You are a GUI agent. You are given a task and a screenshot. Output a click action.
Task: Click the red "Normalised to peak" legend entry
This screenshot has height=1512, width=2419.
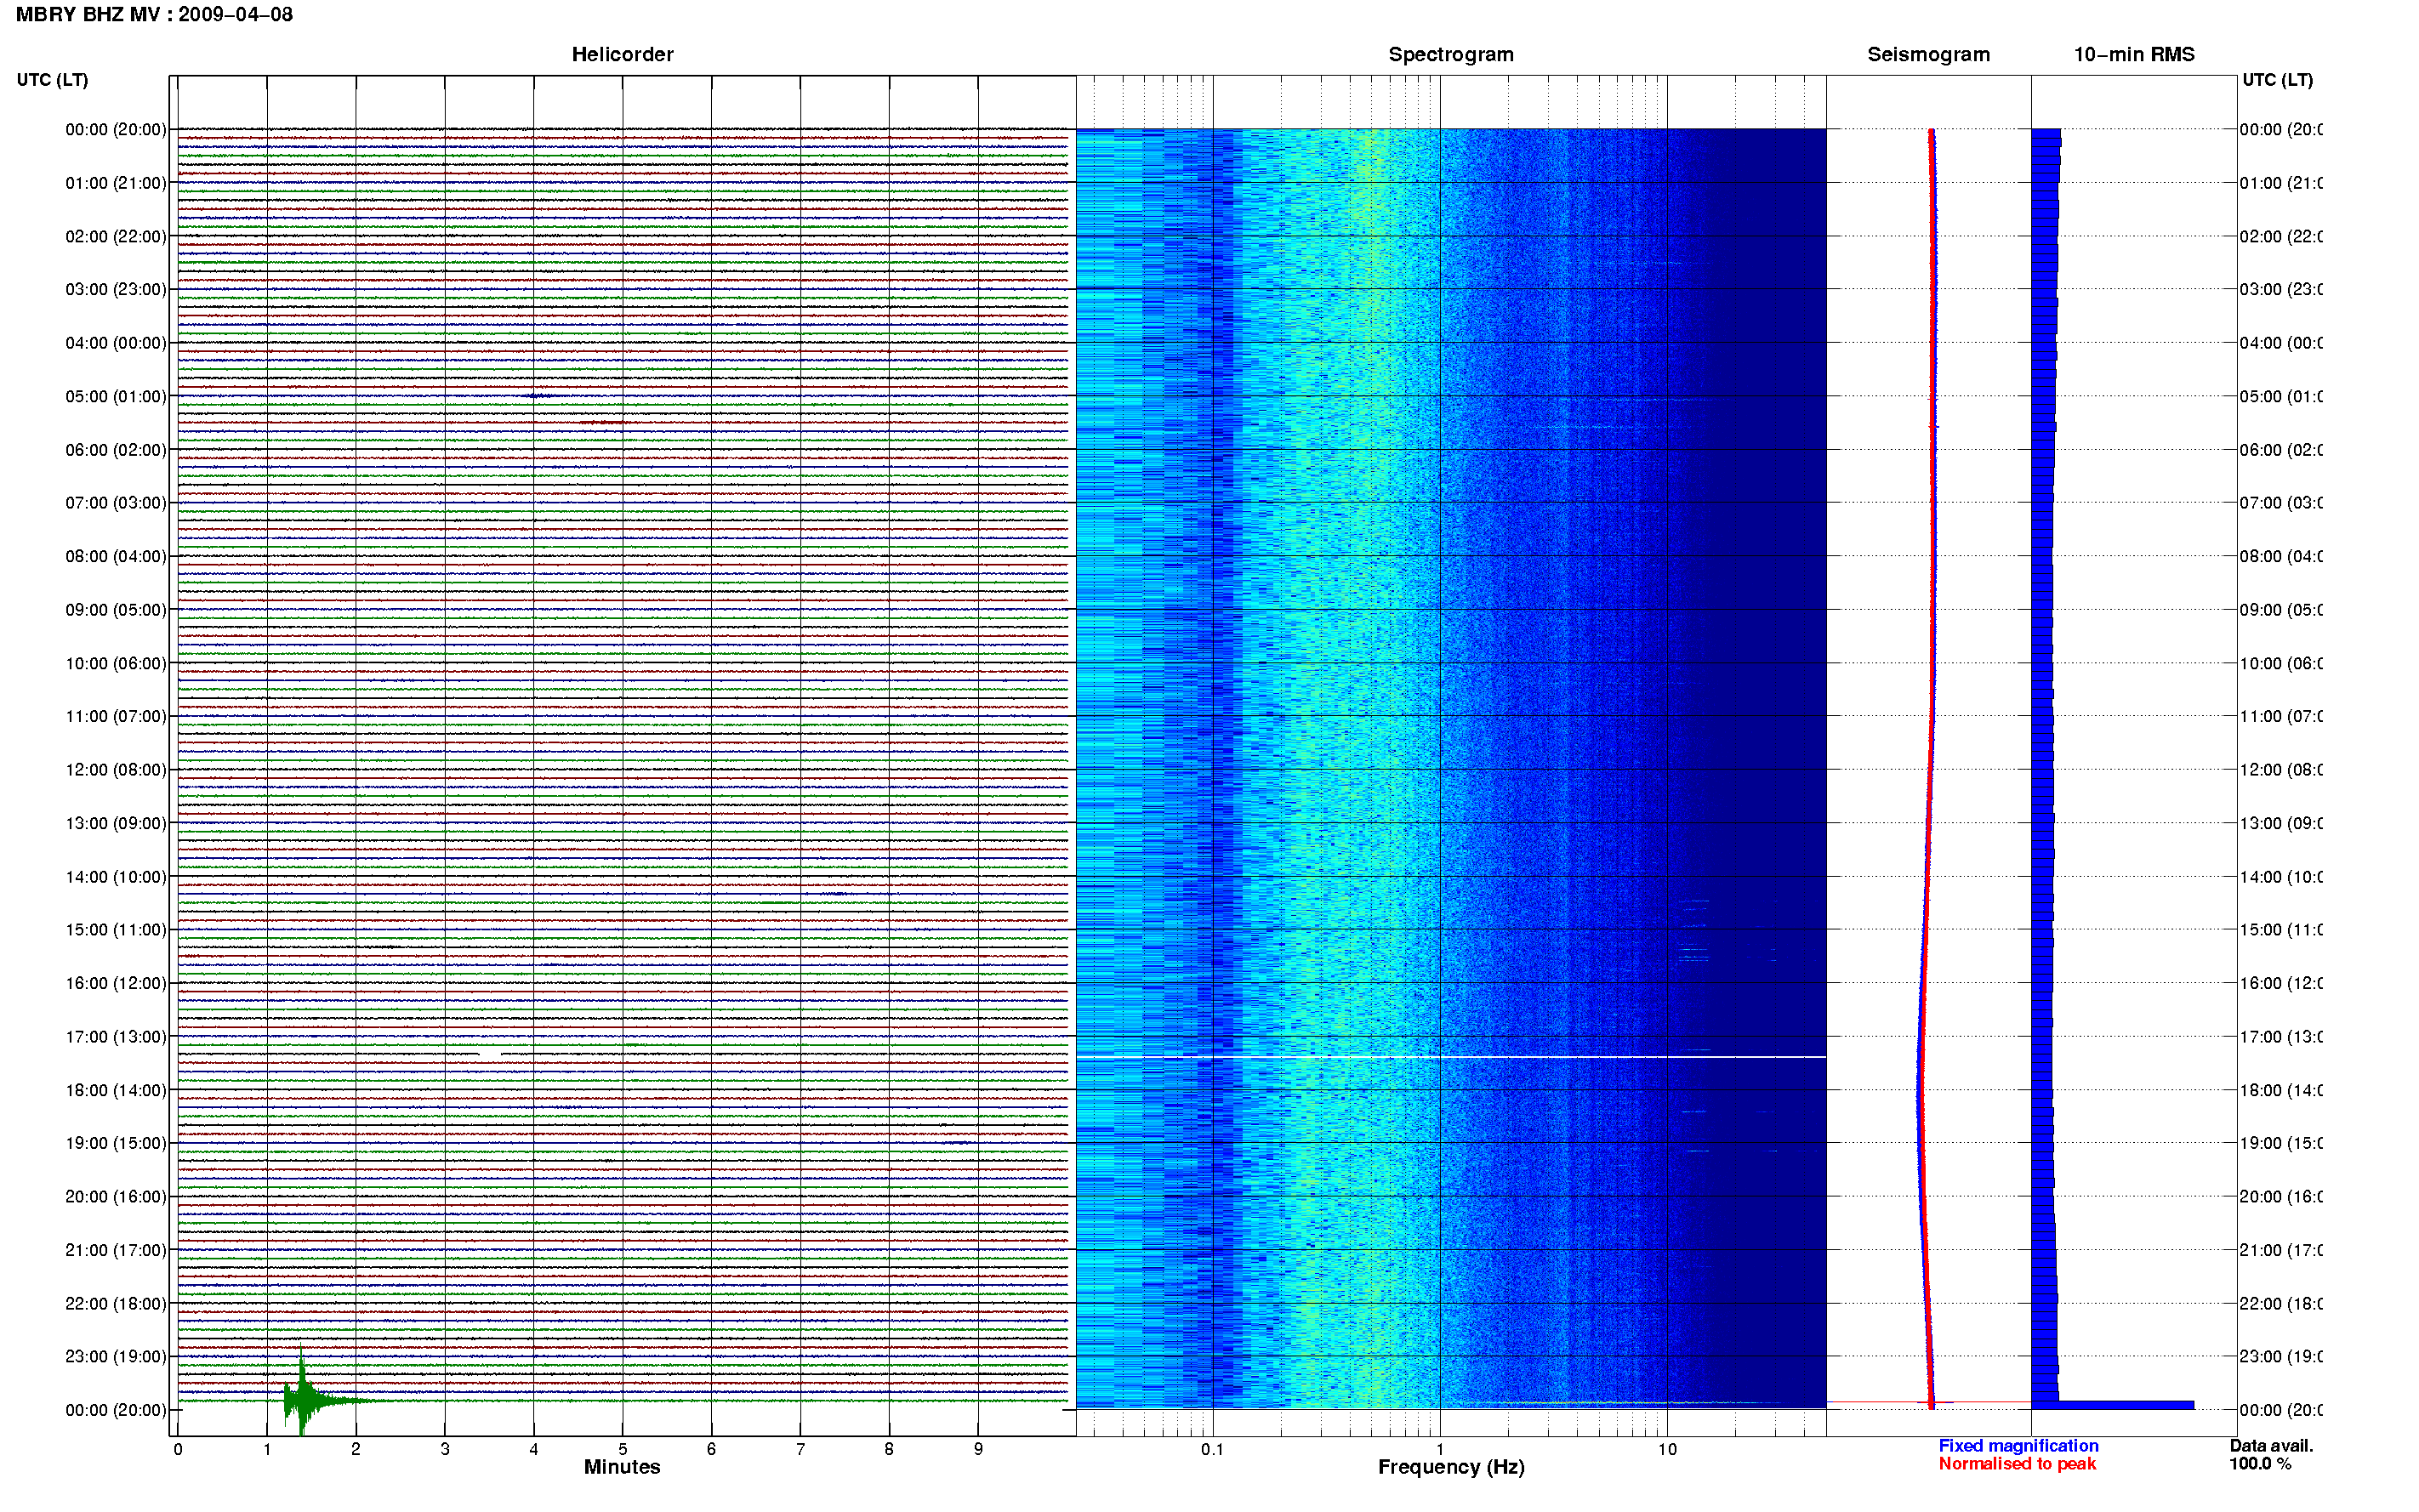[2017, 1464]
